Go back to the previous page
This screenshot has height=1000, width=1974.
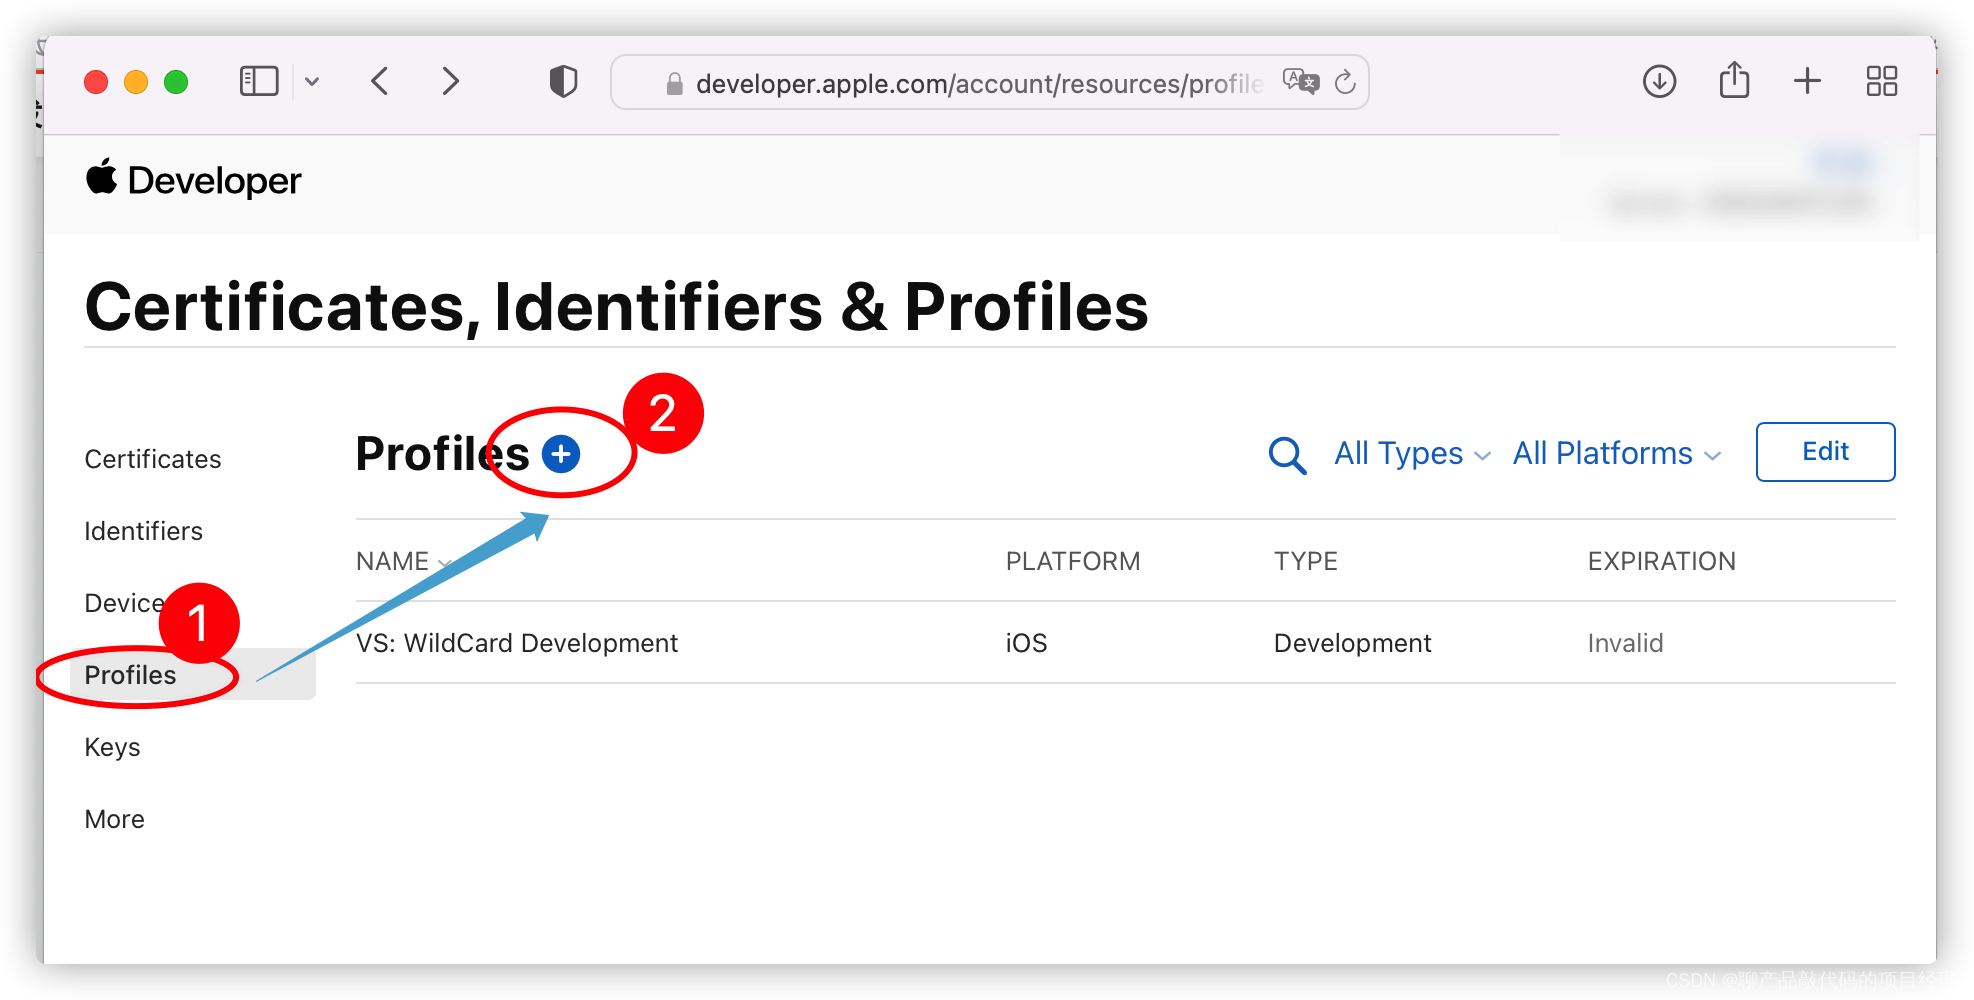tap(380, 81)
